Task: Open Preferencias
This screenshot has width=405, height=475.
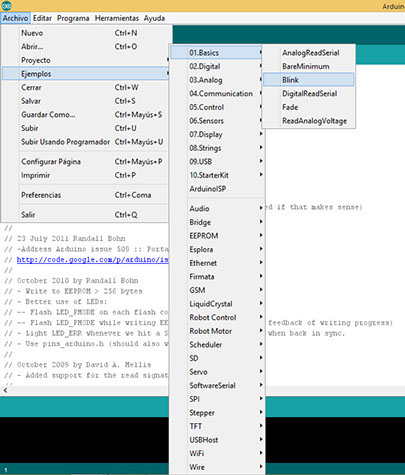Action: pyautogui.click(x=86, y=195)
